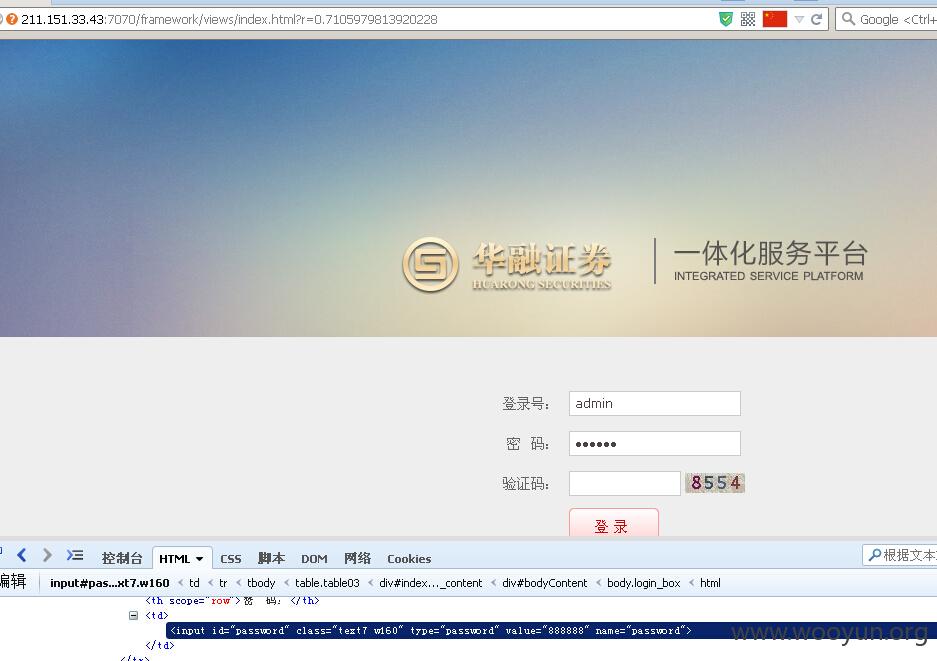
Task: Select input#pas...xt7.w160 breadcrumb
Action: point(109,583)
